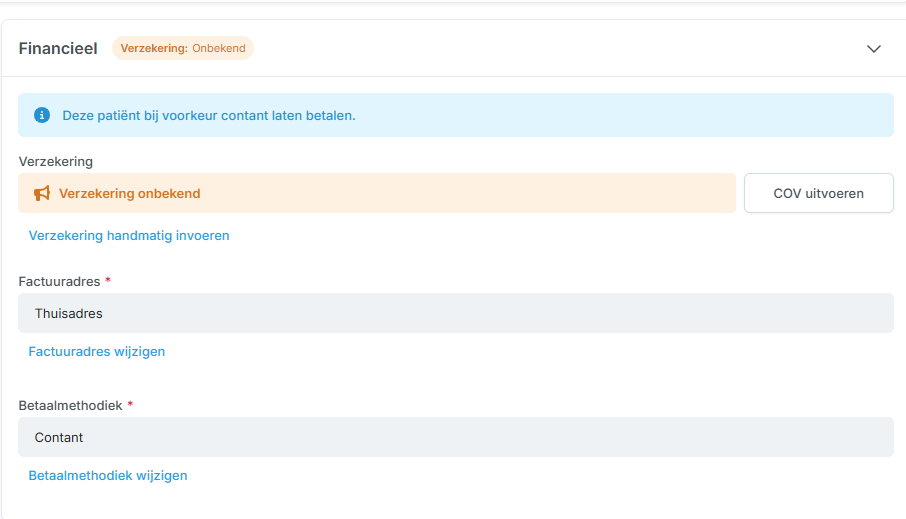Click the contant payment preference notice text
The width and height of the screenshot is (906, 519).
[209, 115]
